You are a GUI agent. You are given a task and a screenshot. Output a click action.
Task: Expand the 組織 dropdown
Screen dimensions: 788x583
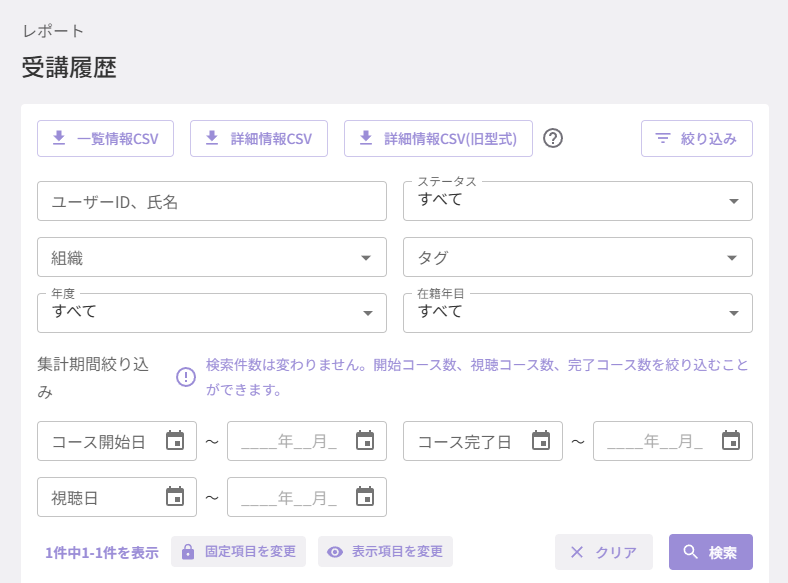[212, 257]
